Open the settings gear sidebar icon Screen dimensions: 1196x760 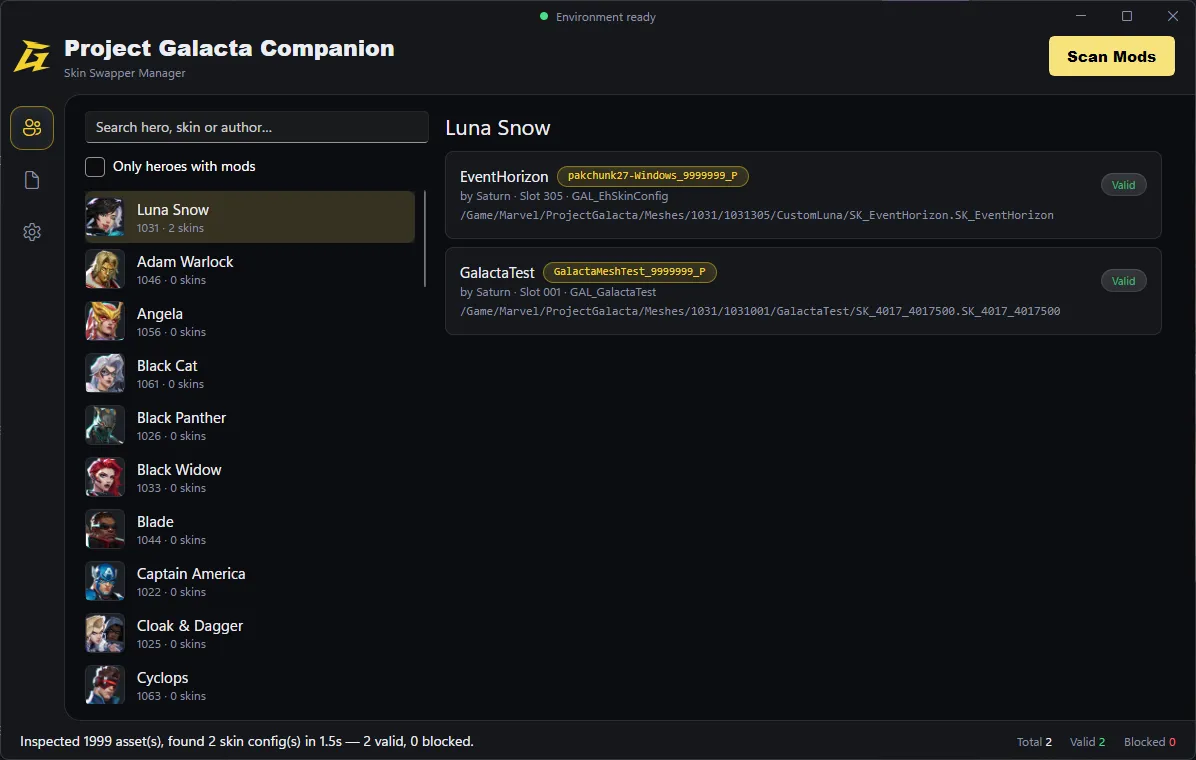click(32, 232)
